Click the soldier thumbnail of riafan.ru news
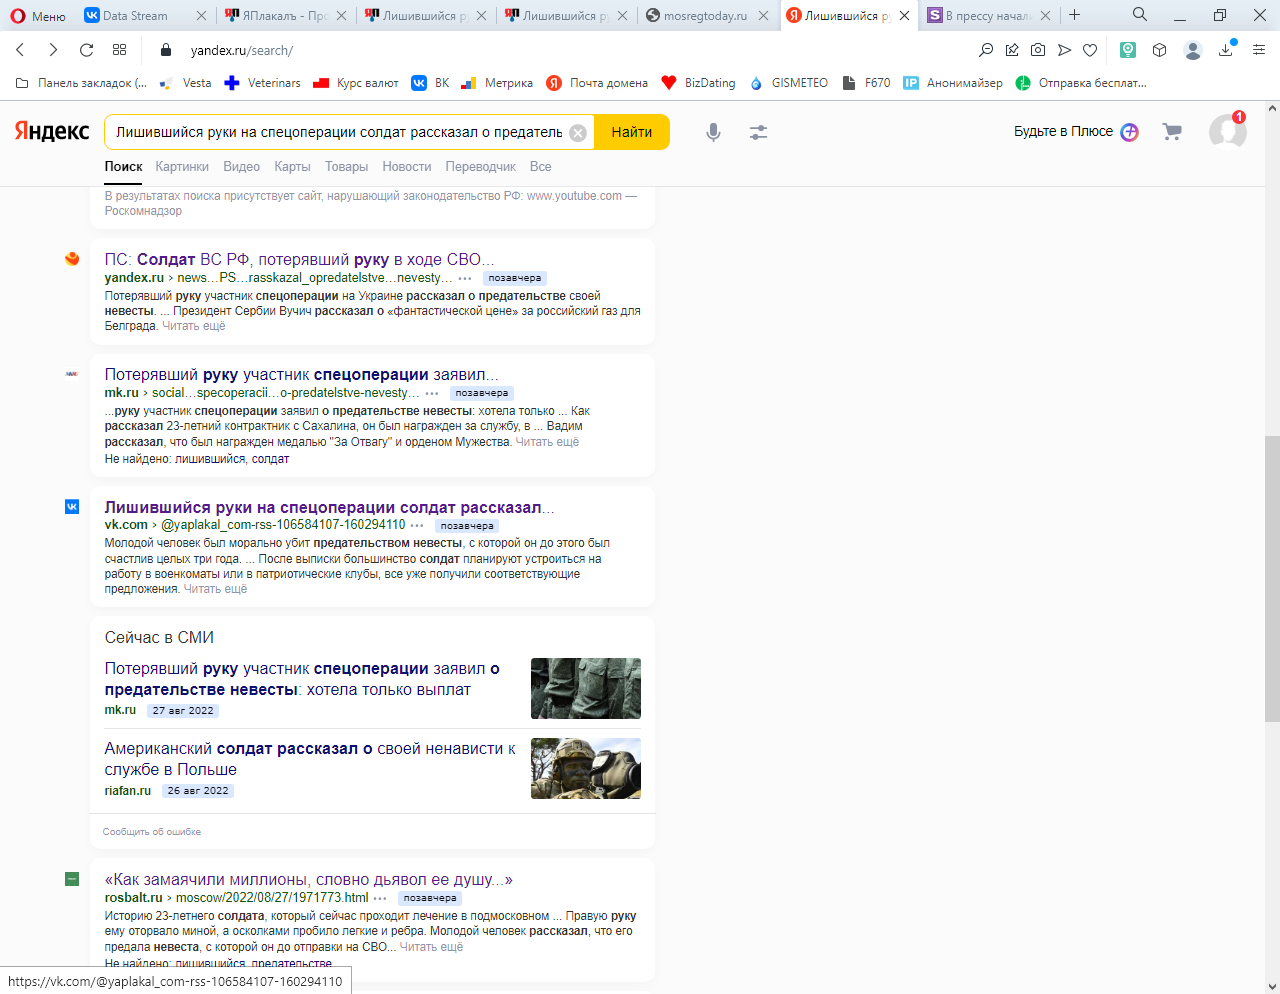The height and width of the screenshot is (994, 1280). (586, 768)
